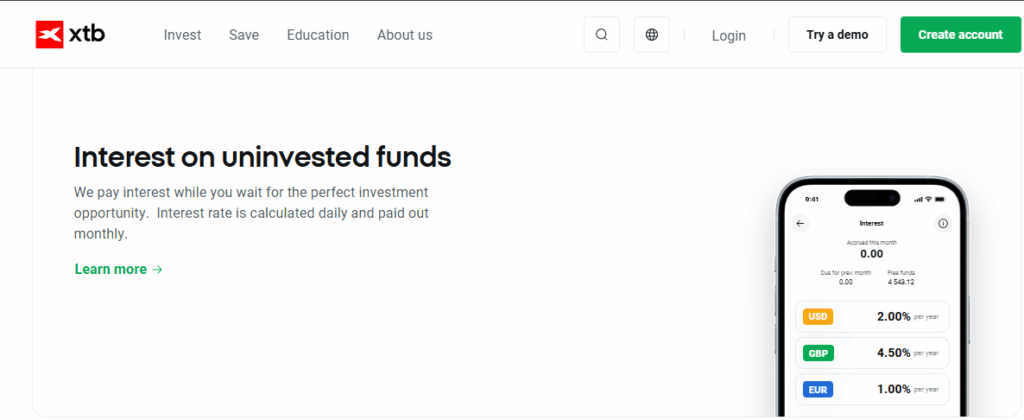Click the xtb logo
The width and height of the screenshot is (1024, 420).
pos(70,35)
